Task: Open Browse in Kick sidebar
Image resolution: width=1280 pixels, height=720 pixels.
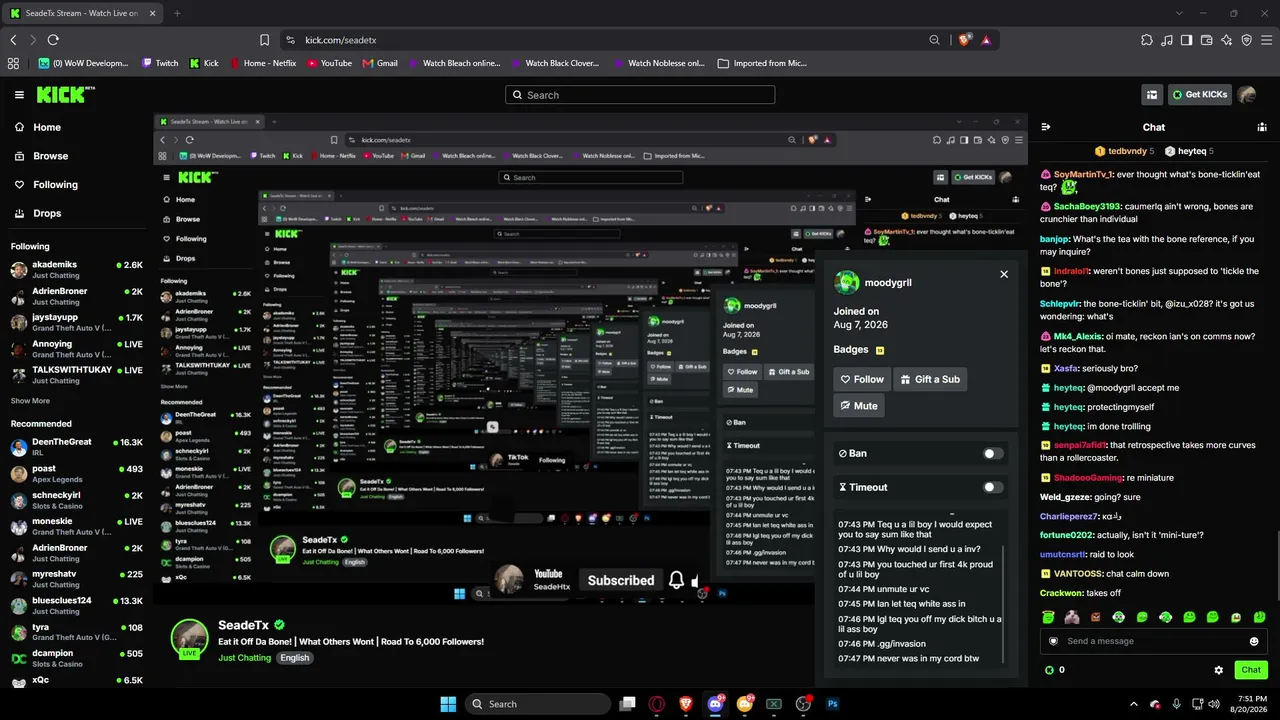Action: [x=41, y=156]
